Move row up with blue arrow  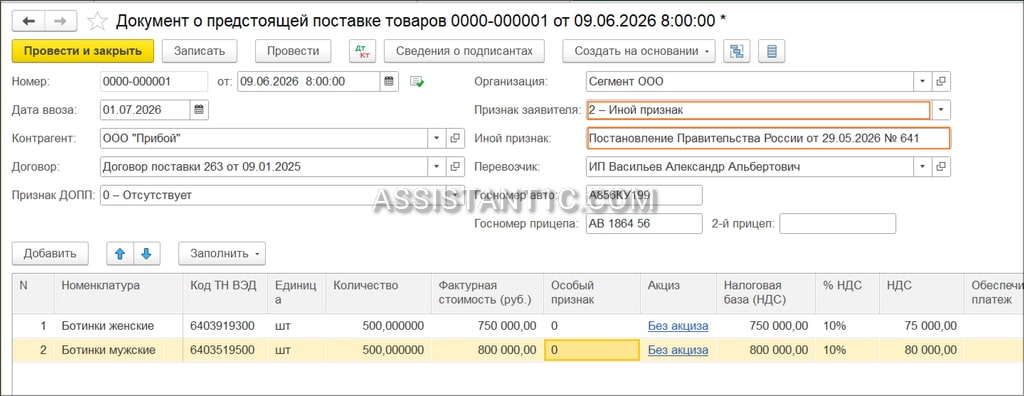pyautogui.click(x=120, y=254)
